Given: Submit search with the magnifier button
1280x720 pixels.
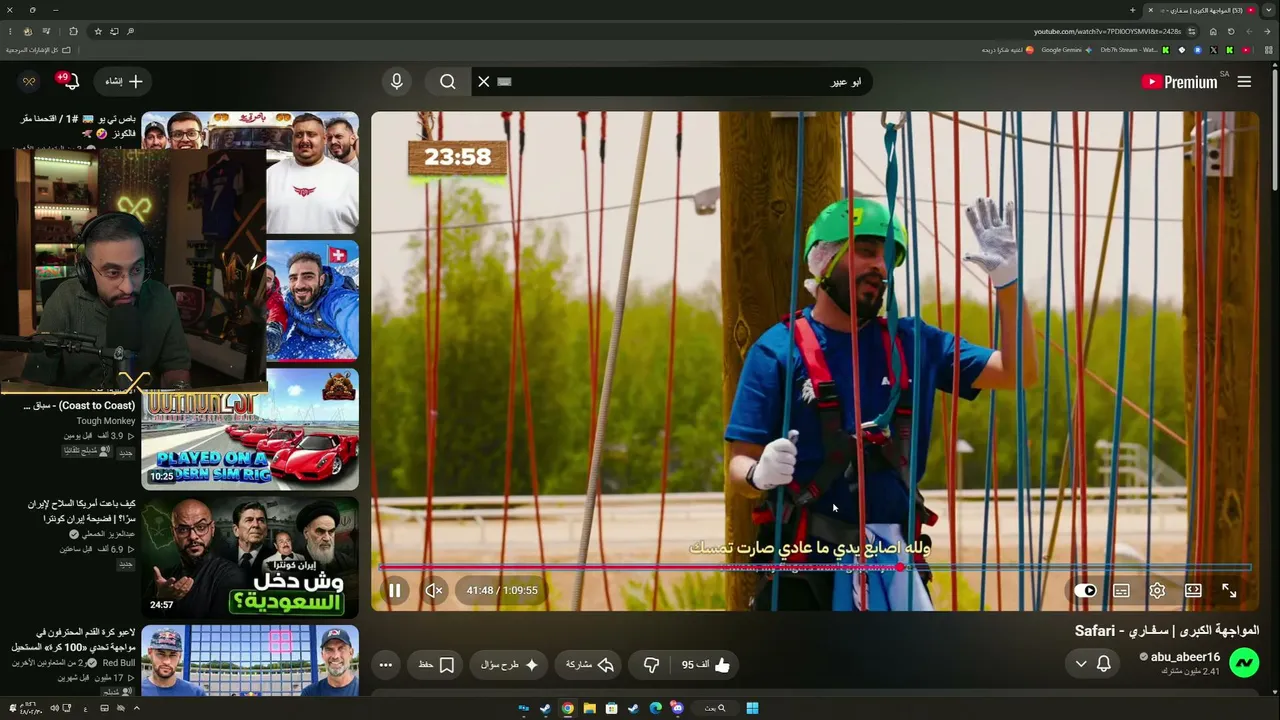Looking at the screenshot, I should [448, 82].
